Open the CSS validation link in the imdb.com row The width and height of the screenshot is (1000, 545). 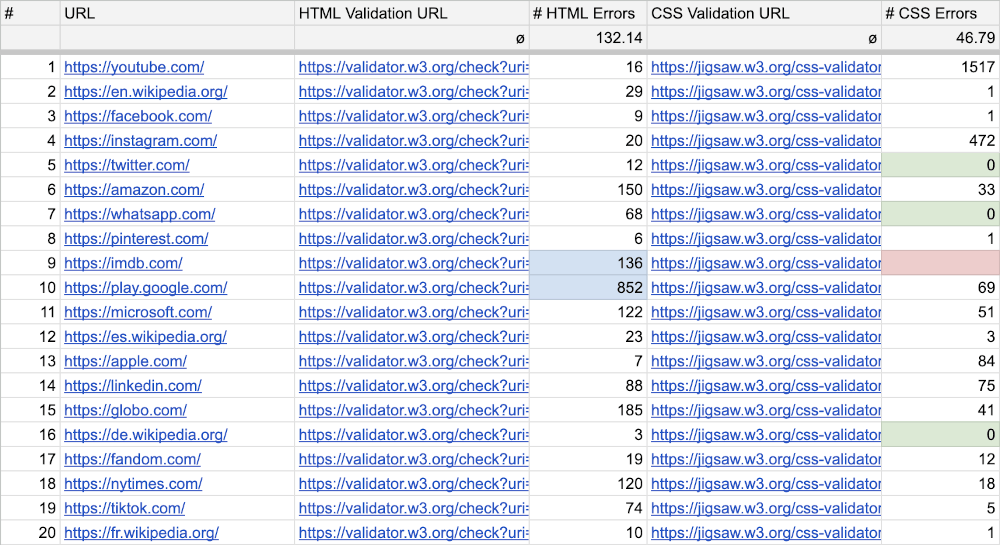tap(766, 263)
